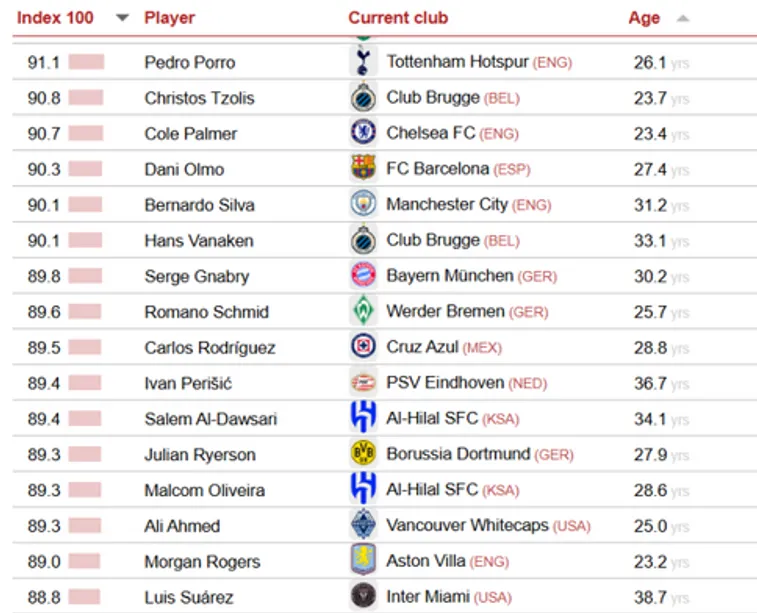Open Luis Suárez player page
The width and height of the screenshot is (757, 613).
pyautogui.click(x=189, y=598)
